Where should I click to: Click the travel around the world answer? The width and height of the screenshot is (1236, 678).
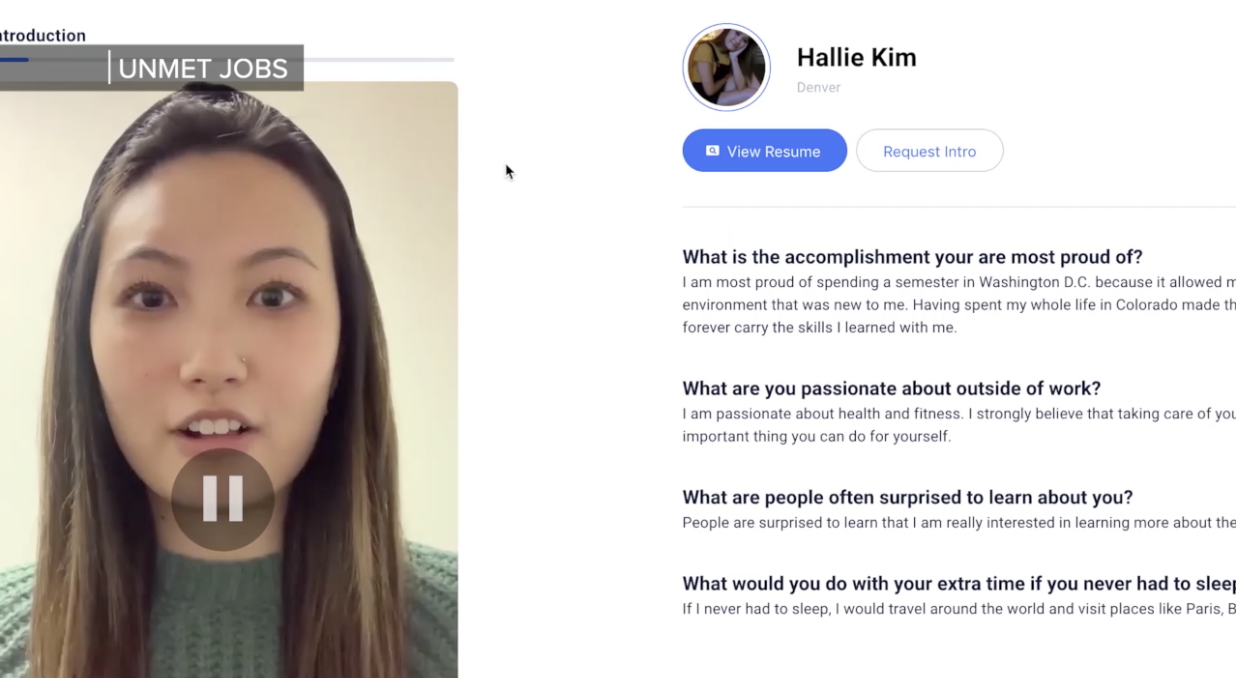tap(959, 609)
